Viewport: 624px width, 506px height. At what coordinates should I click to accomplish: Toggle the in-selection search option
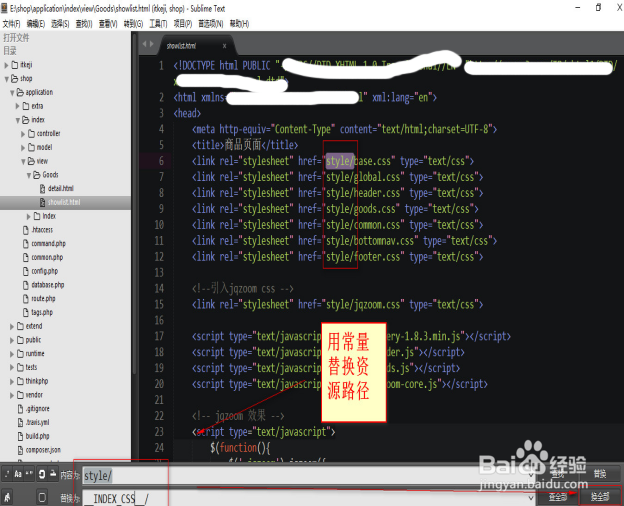[x=53, y=474]
